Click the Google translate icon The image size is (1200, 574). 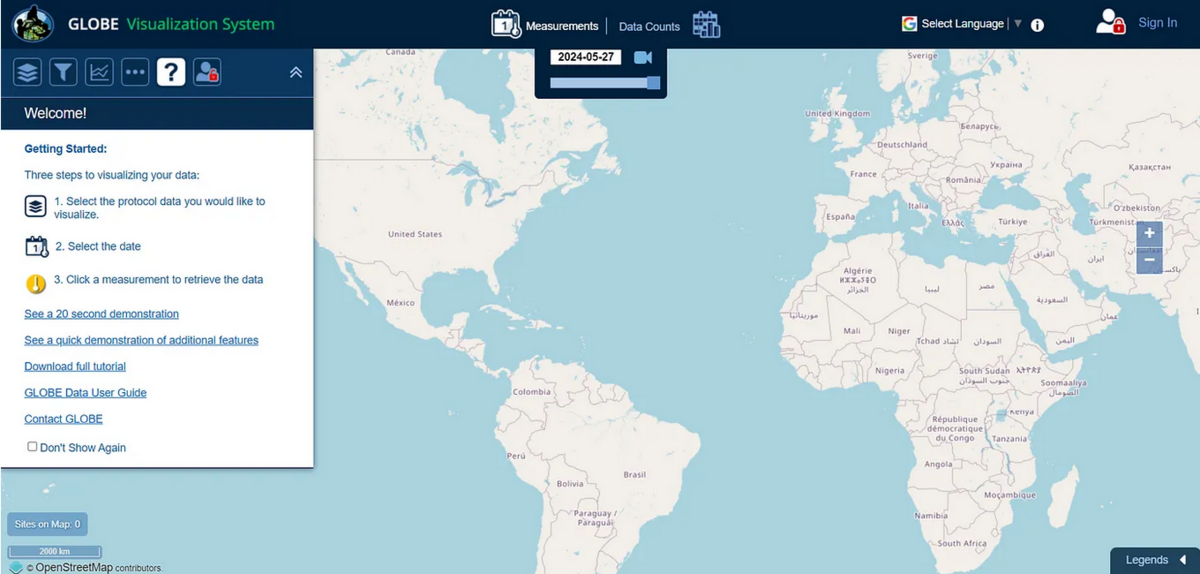(x=909, y=23)
